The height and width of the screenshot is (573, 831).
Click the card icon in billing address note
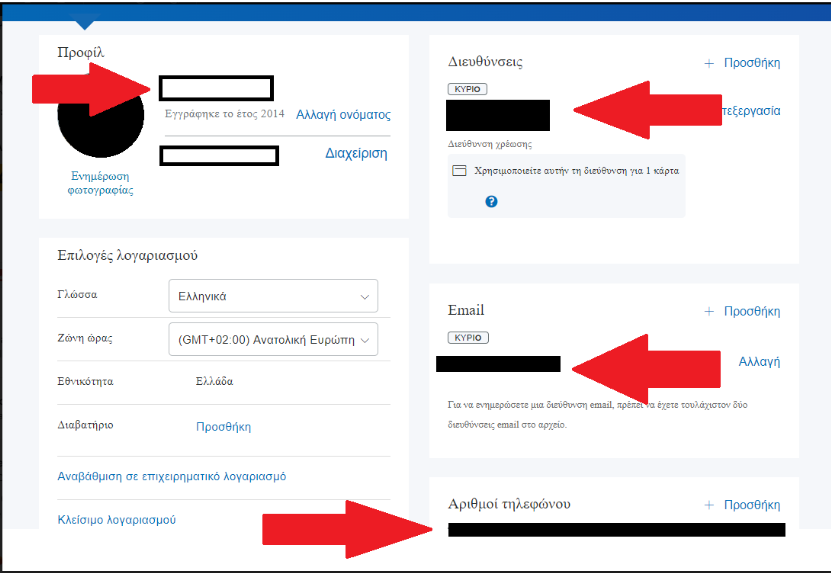[459, 171]
